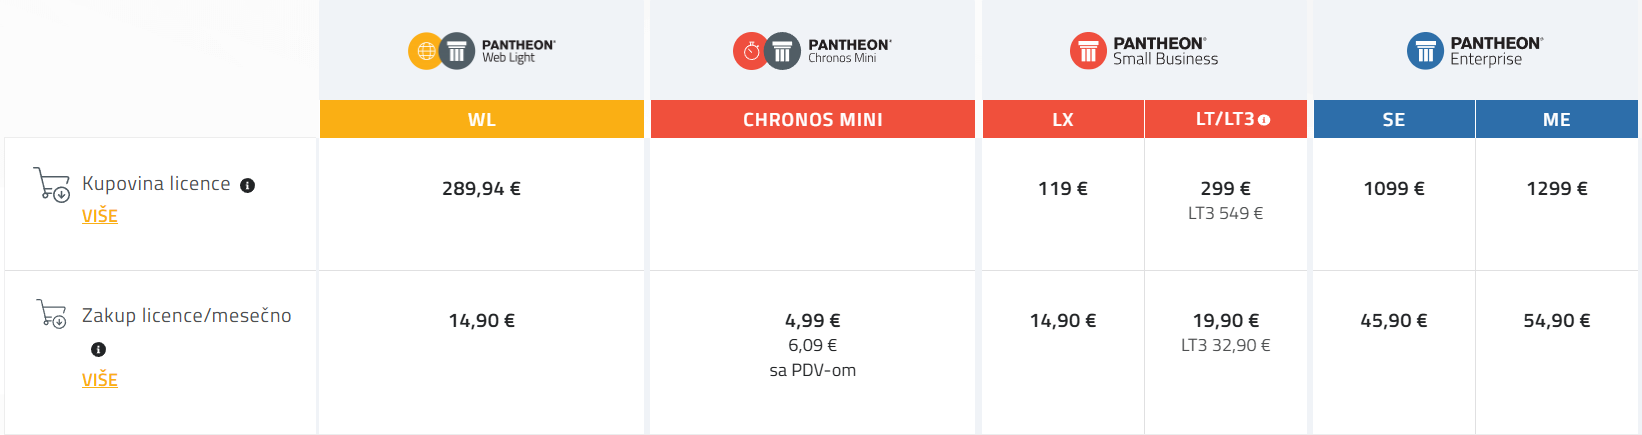Click the info icon next to Kupovina licence
The width and height of the screenshot is (1642, 435).
[x=248, y=185]
